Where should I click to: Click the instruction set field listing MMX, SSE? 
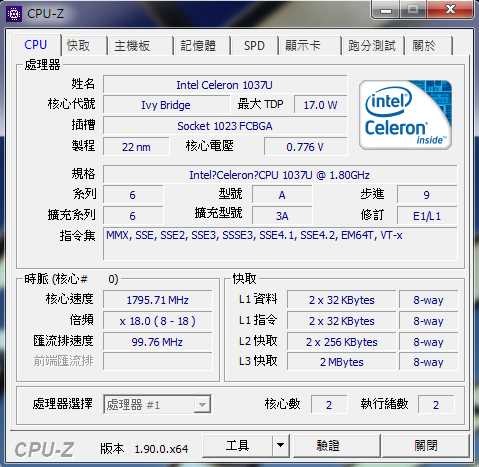click(280, 244)
